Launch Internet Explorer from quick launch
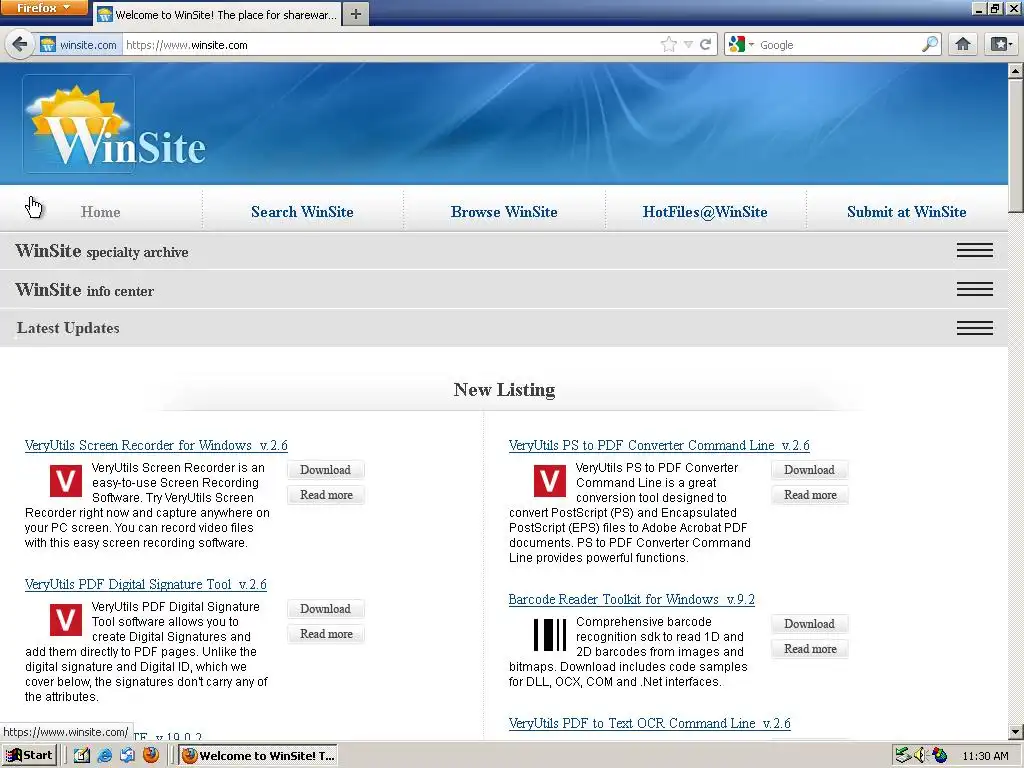The height and width of the screenshot is (768, 1024). (x=104, y=756)
